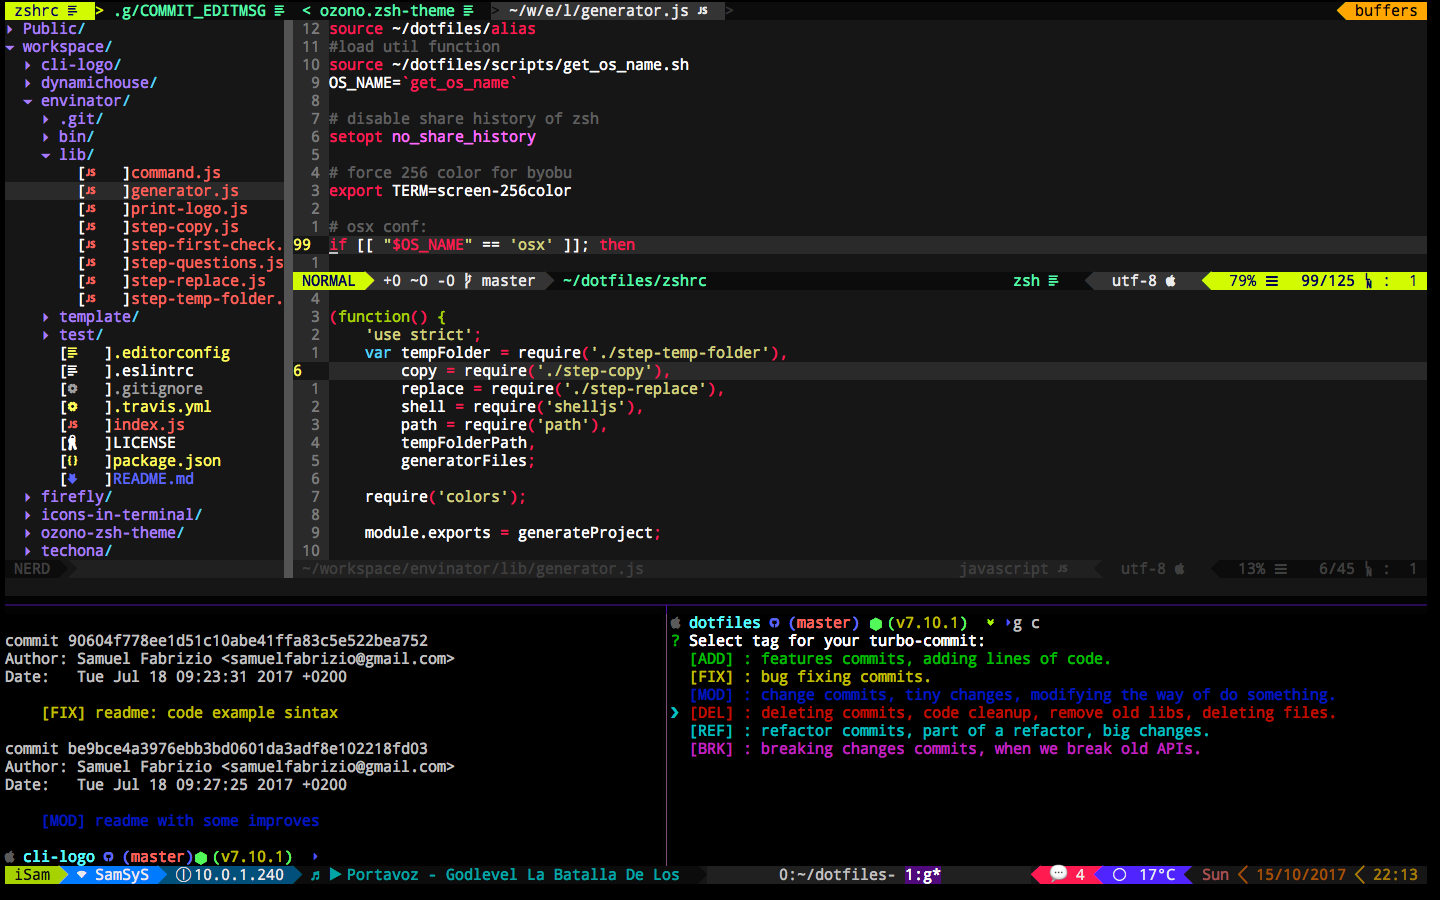Viewport: 1440px width, 900px height.
Task: Select the [DEL] deleting commits tag
Action: click(x=1012, y=713)
